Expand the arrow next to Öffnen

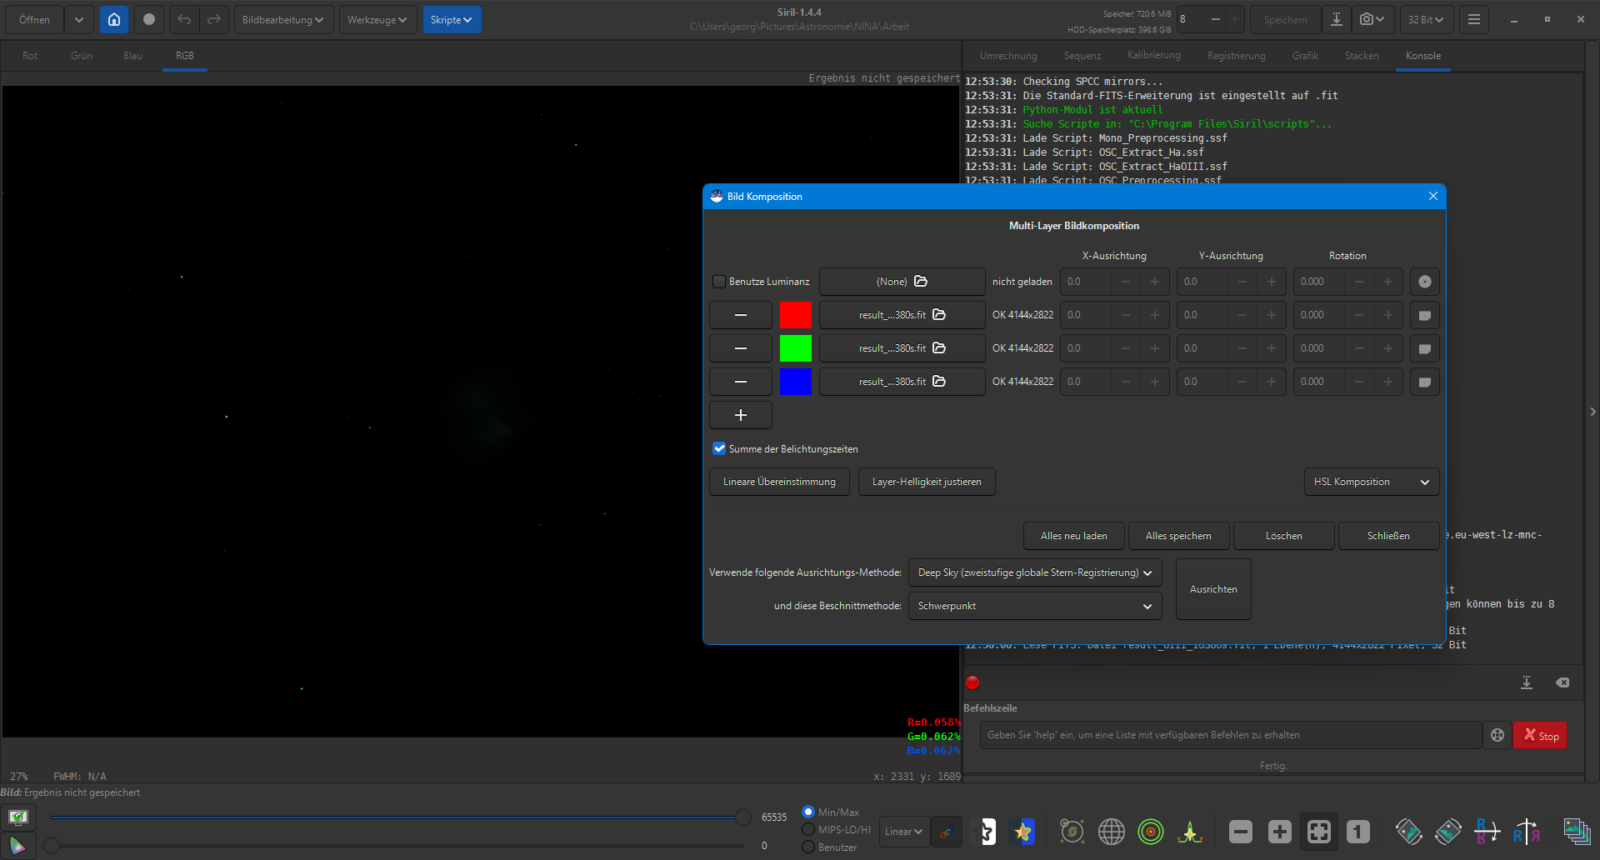click(79, 20)
